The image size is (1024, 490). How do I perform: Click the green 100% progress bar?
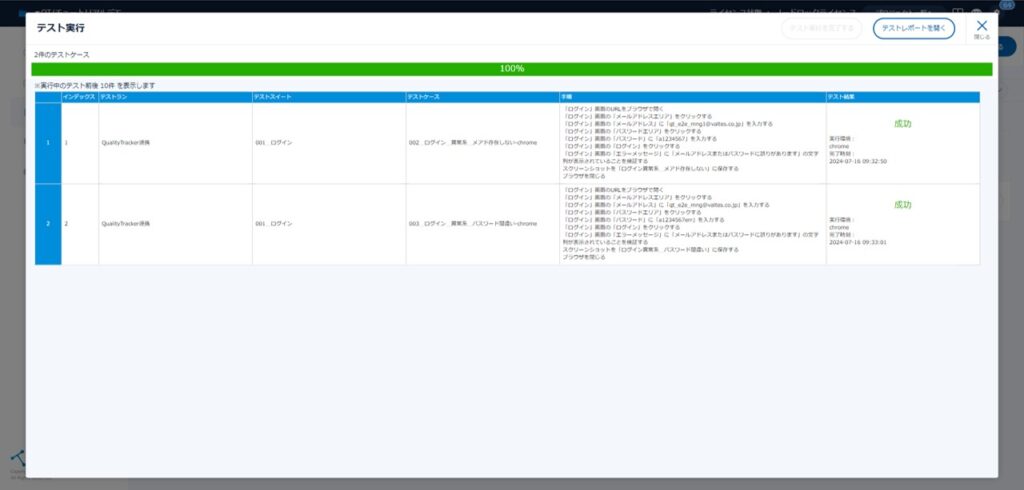[511, 69]
